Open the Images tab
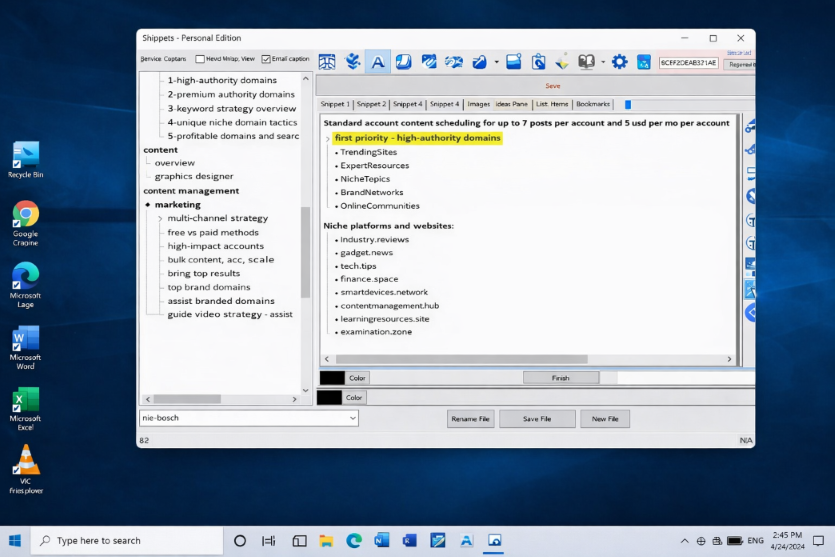The image size is (835, 557). point(478,104)
